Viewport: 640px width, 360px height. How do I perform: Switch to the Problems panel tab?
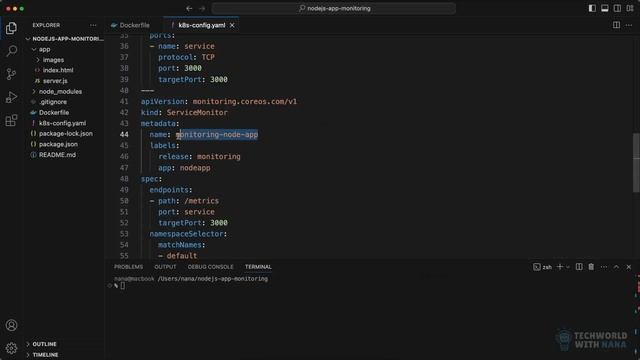pos(128,267)
